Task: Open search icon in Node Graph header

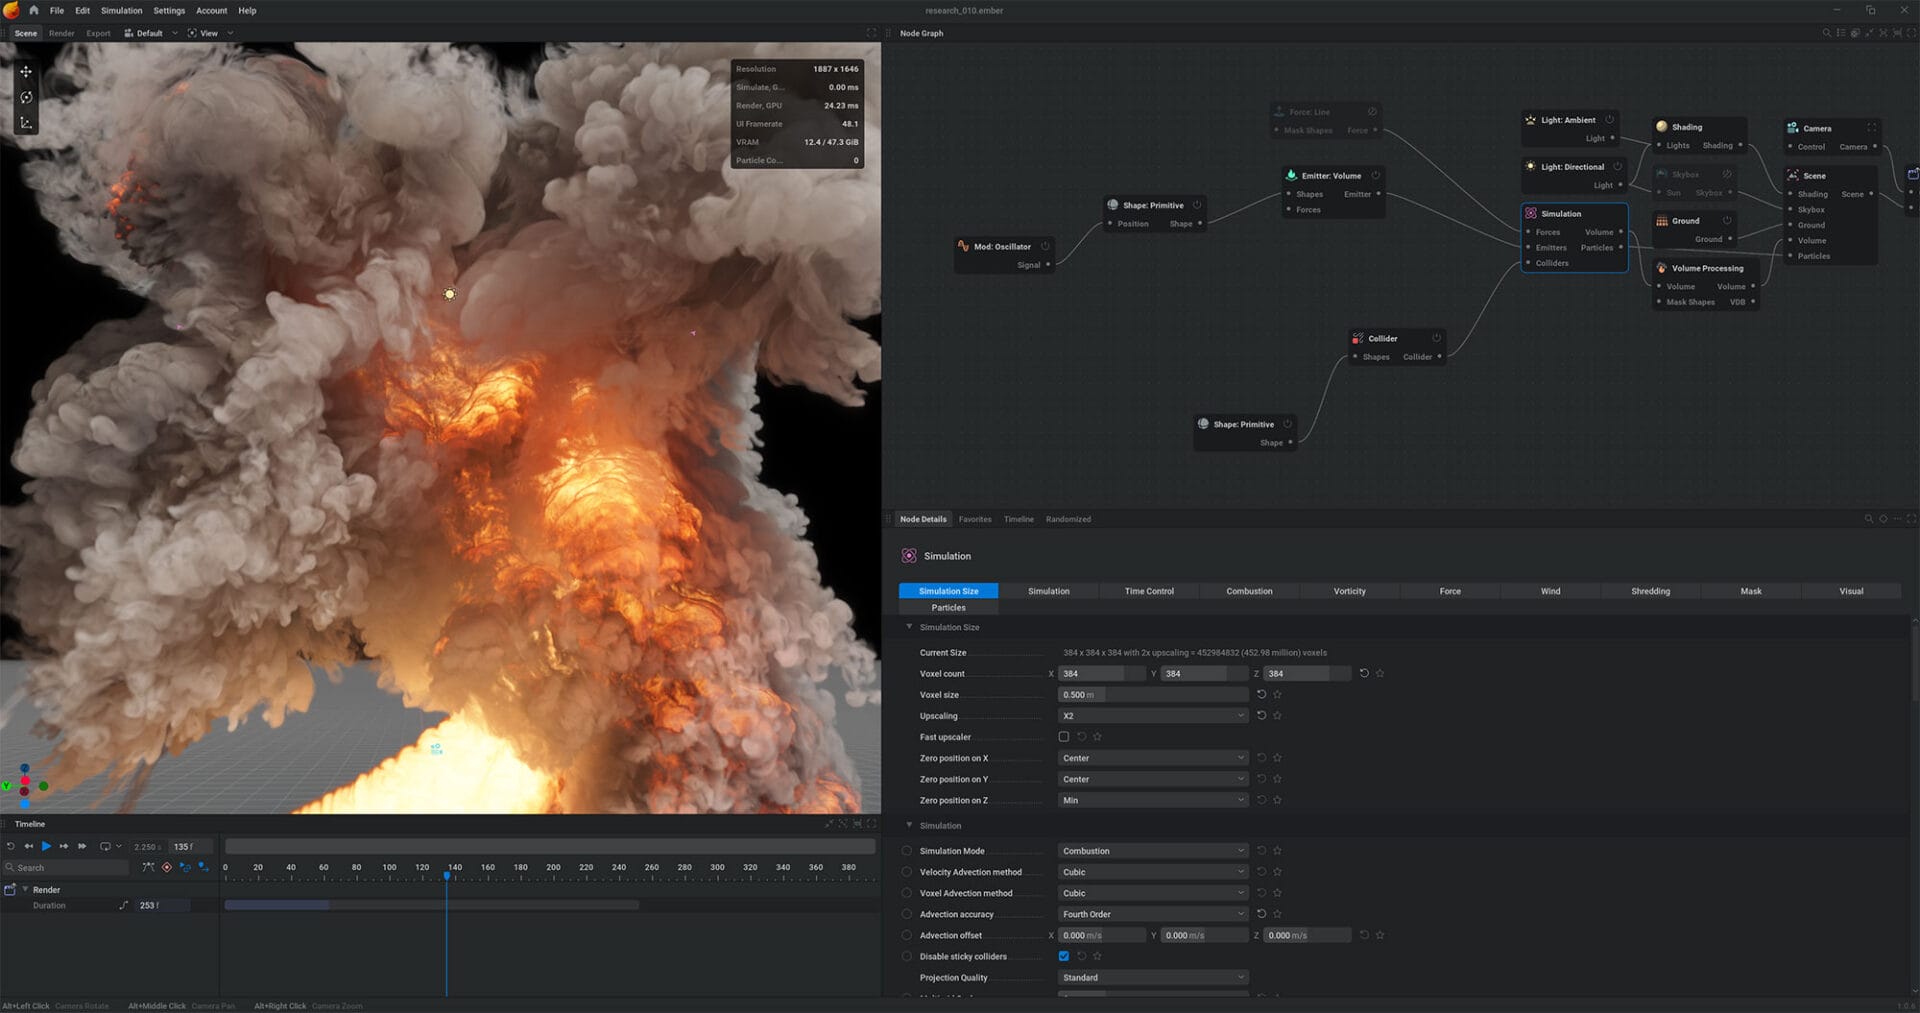Action: [1827, 33]
